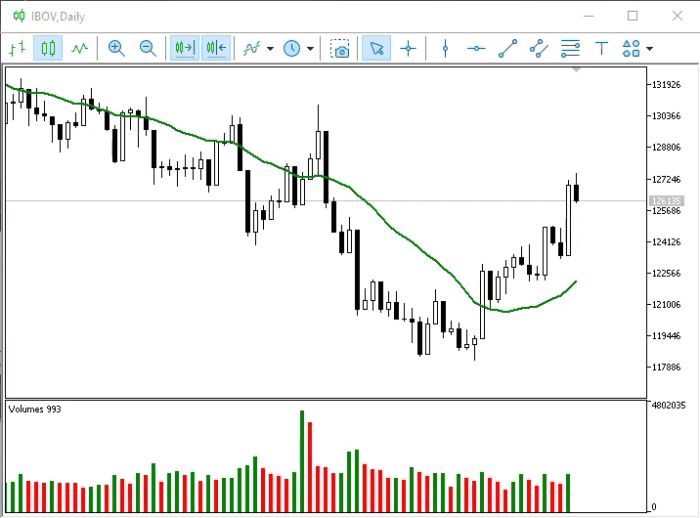700x518 pixels.
Task: Minimize the IBOV chart window
Action: tap(588, 16)
